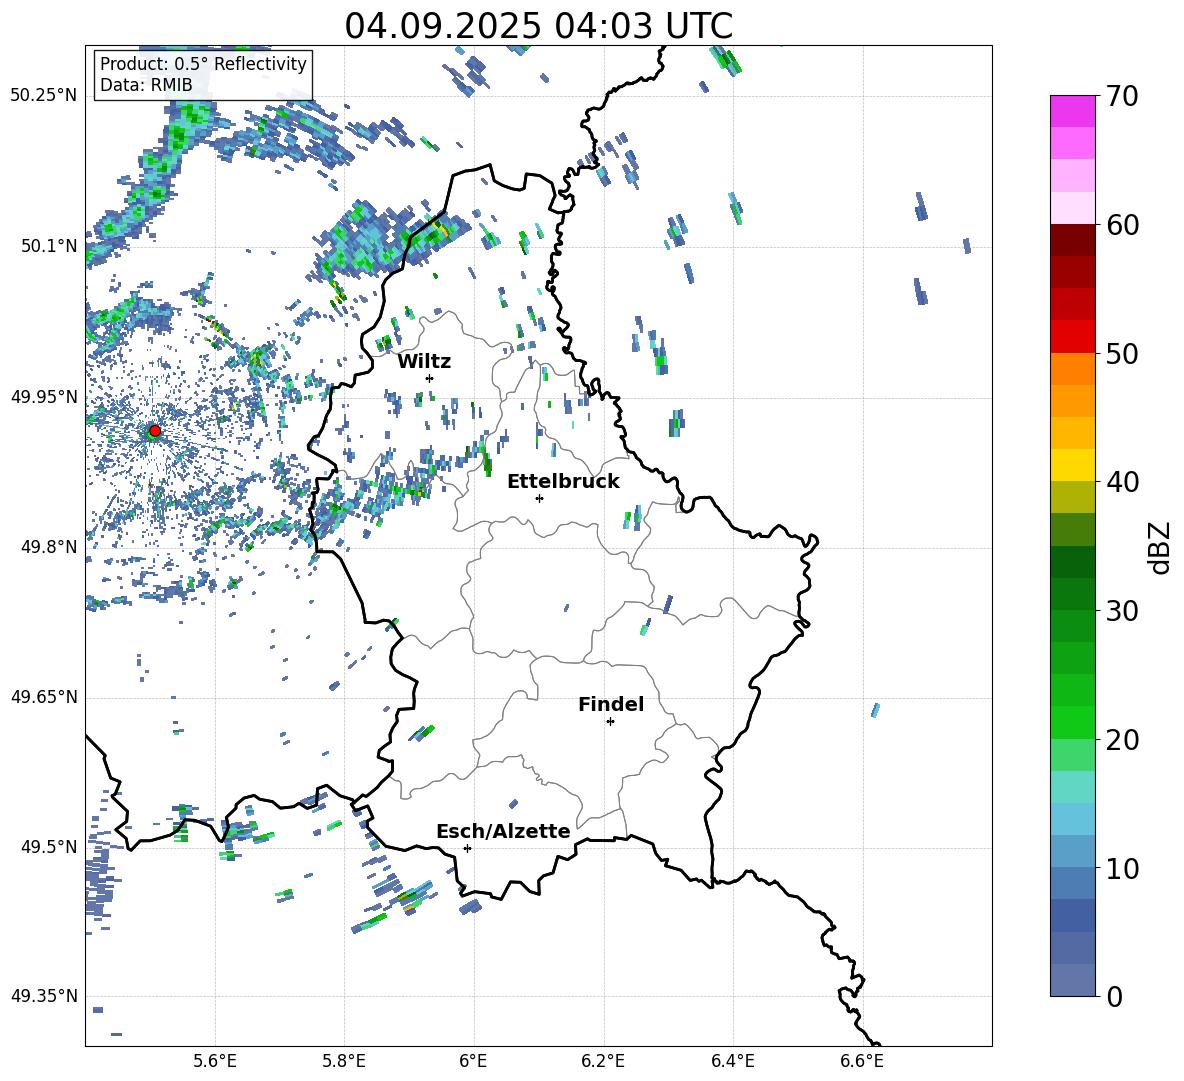Pick the dark maroon swatch below 60
Viewport: 1184px width, 1081px height.
(1073, 240)
